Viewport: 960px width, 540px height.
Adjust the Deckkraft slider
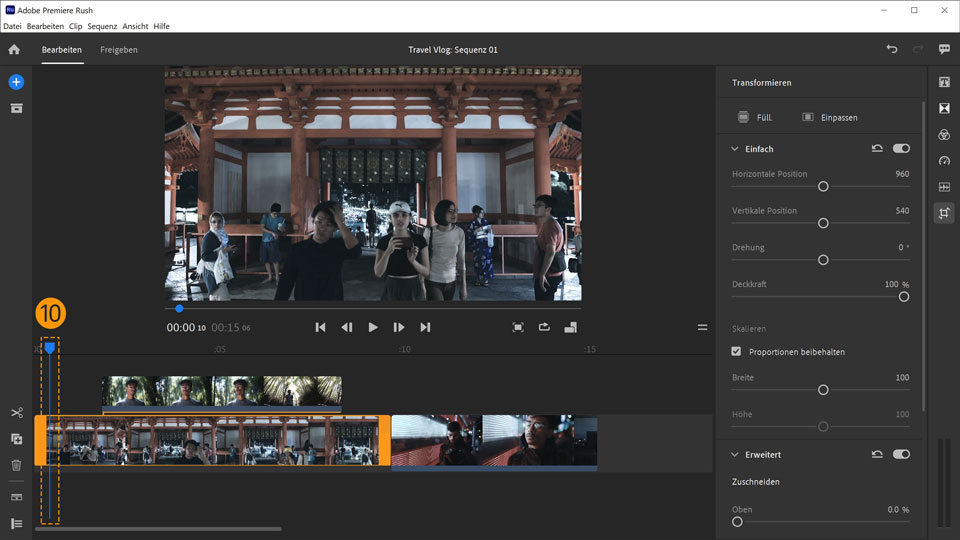tap(904, 297)
